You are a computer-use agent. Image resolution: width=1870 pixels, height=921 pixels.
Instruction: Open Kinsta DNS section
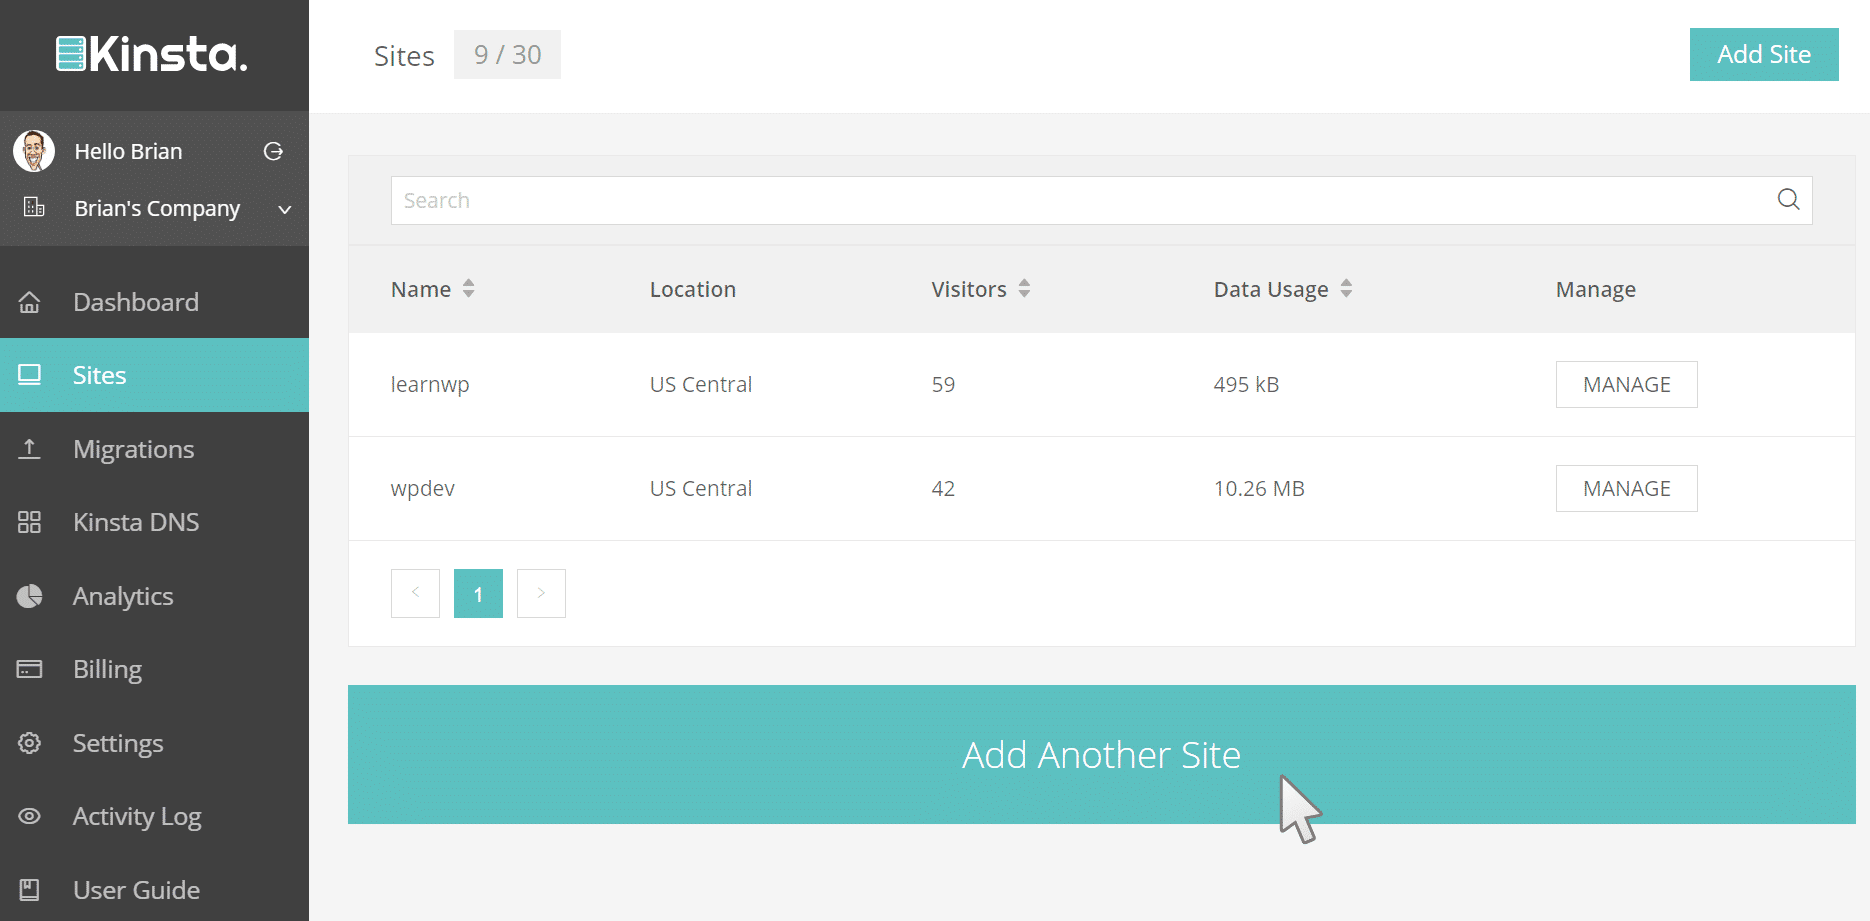point(154,522)
